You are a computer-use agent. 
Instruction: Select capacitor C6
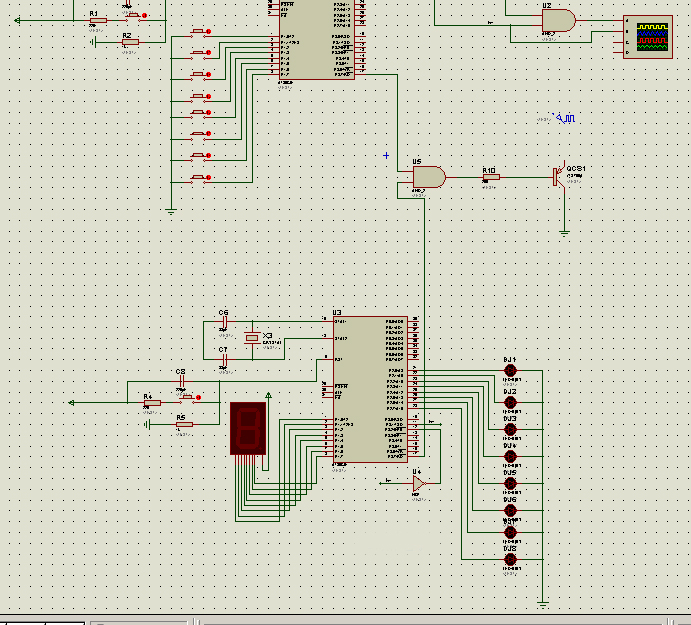coord(224,322)
